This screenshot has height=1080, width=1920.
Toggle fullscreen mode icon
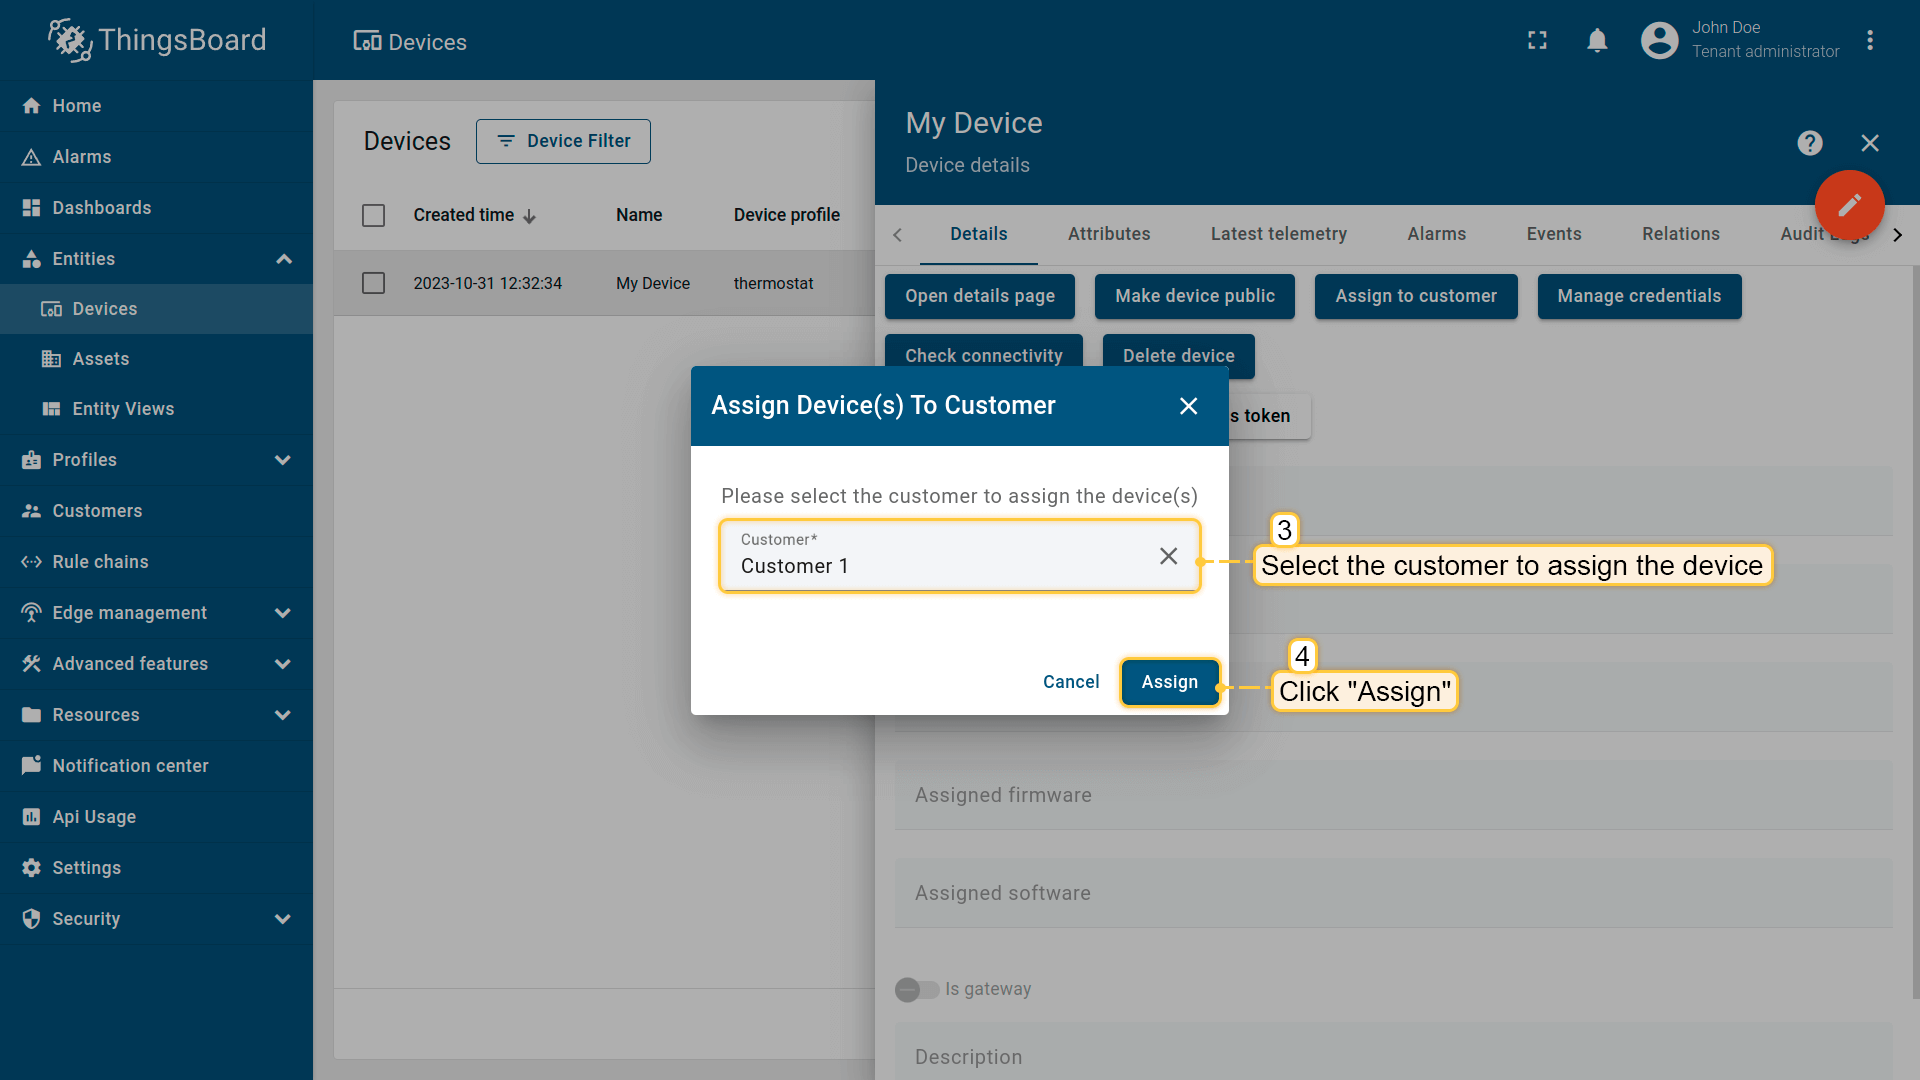point(1537,40)
